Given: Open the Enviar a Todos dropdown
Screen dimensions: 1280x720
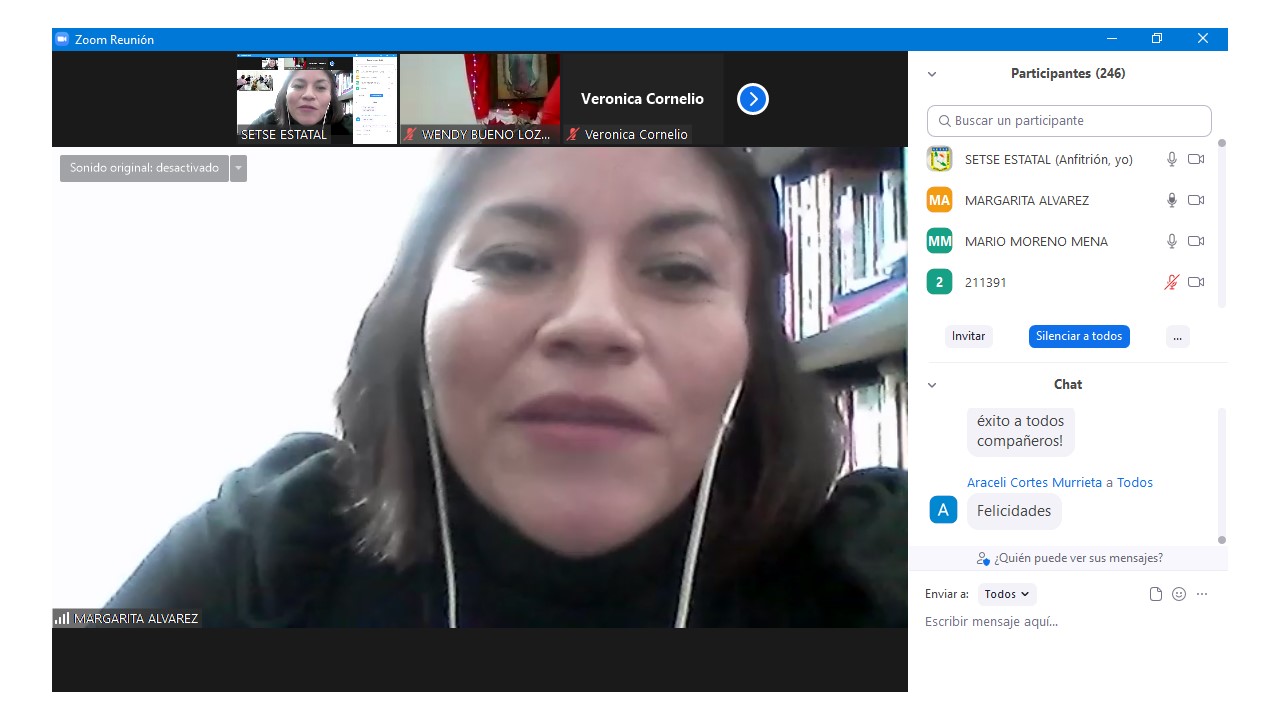Looking at the screenshot, I should pos(1007,594).
